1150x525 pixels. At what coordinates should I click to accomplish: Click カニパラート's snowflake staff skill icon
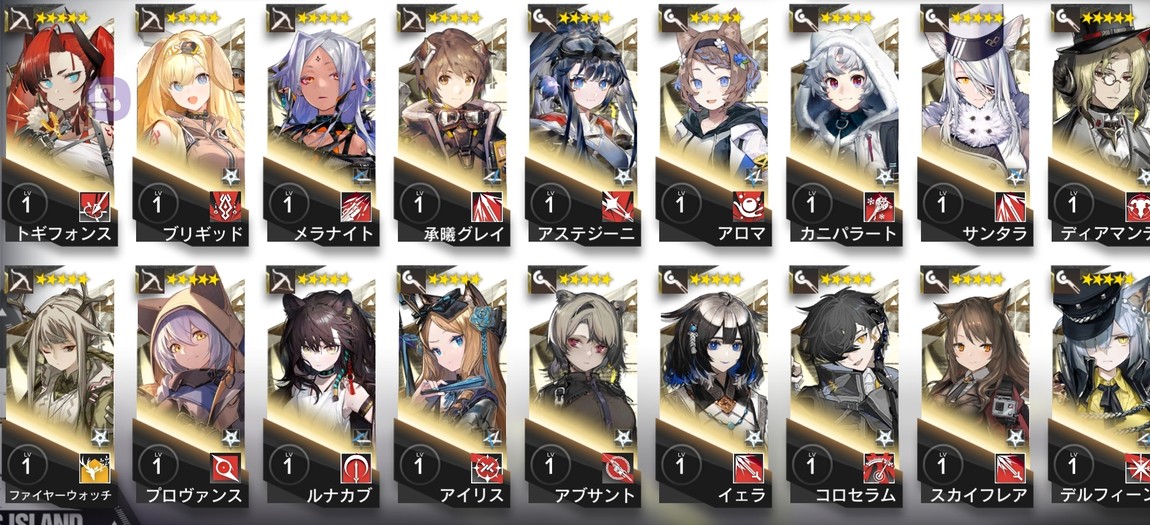pyautogui.click(x=879, y=206)
